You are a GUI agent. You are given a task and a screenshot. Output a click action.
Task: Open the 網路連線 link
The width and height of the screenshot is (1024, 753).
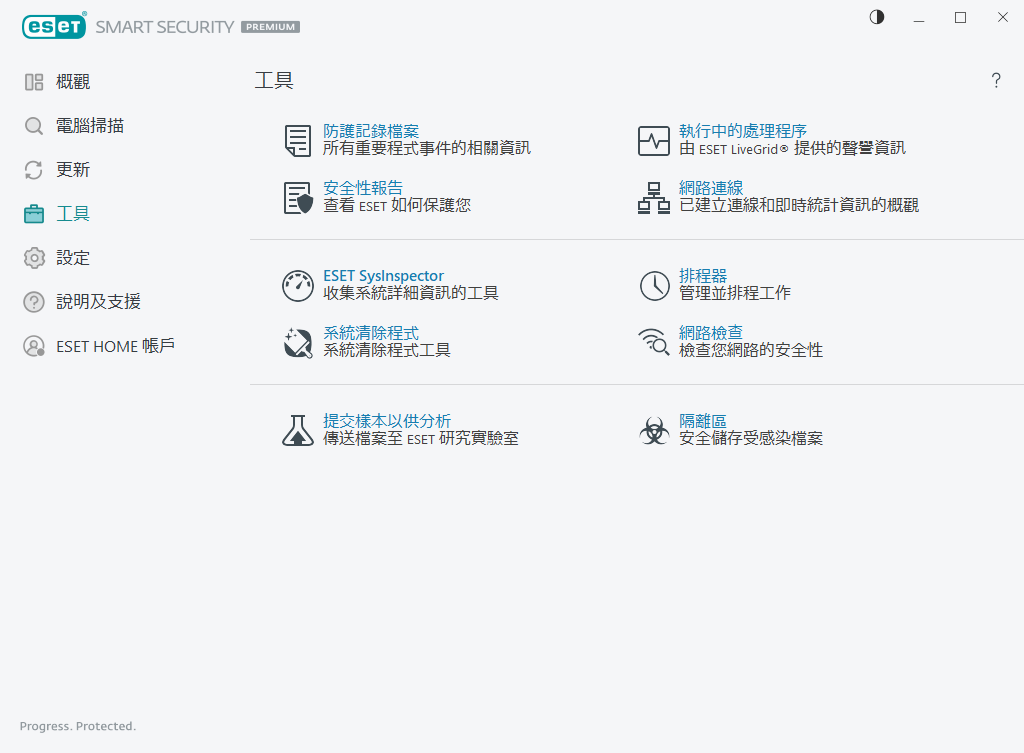click(711, 188)
